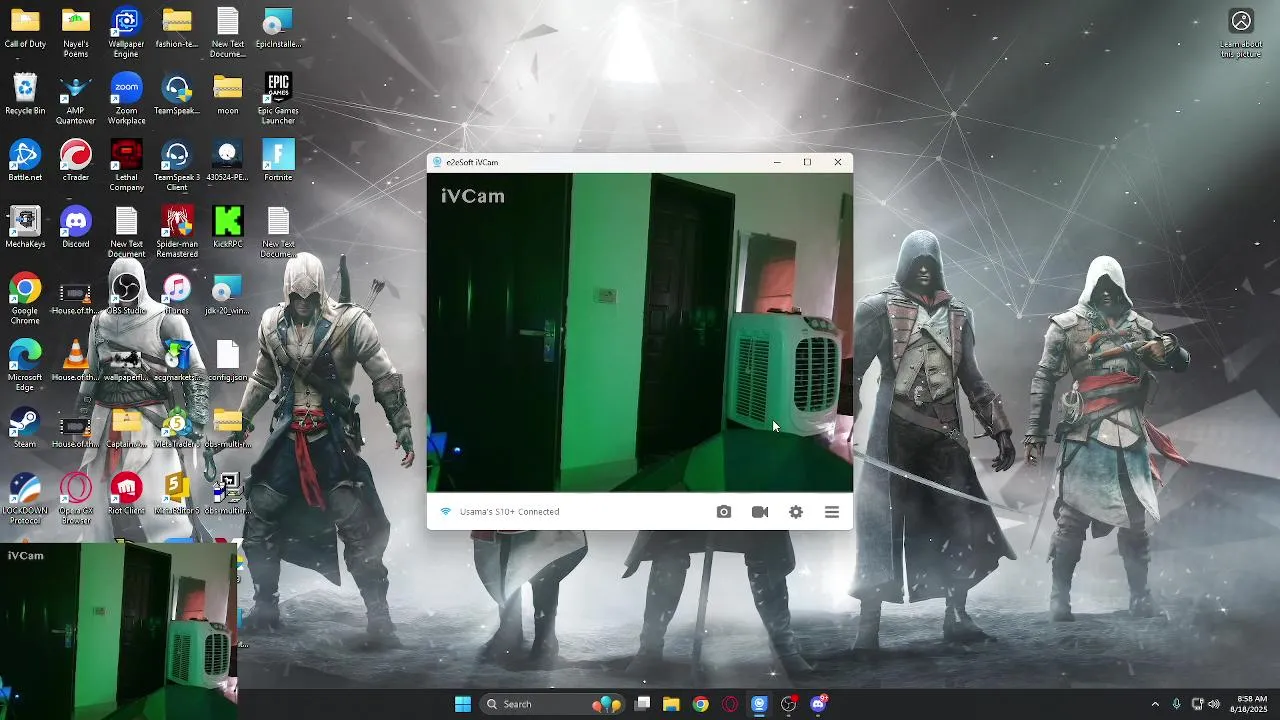Select the Discord shortcut on the desktop
Screen dimensions: 1280x720
76,228
